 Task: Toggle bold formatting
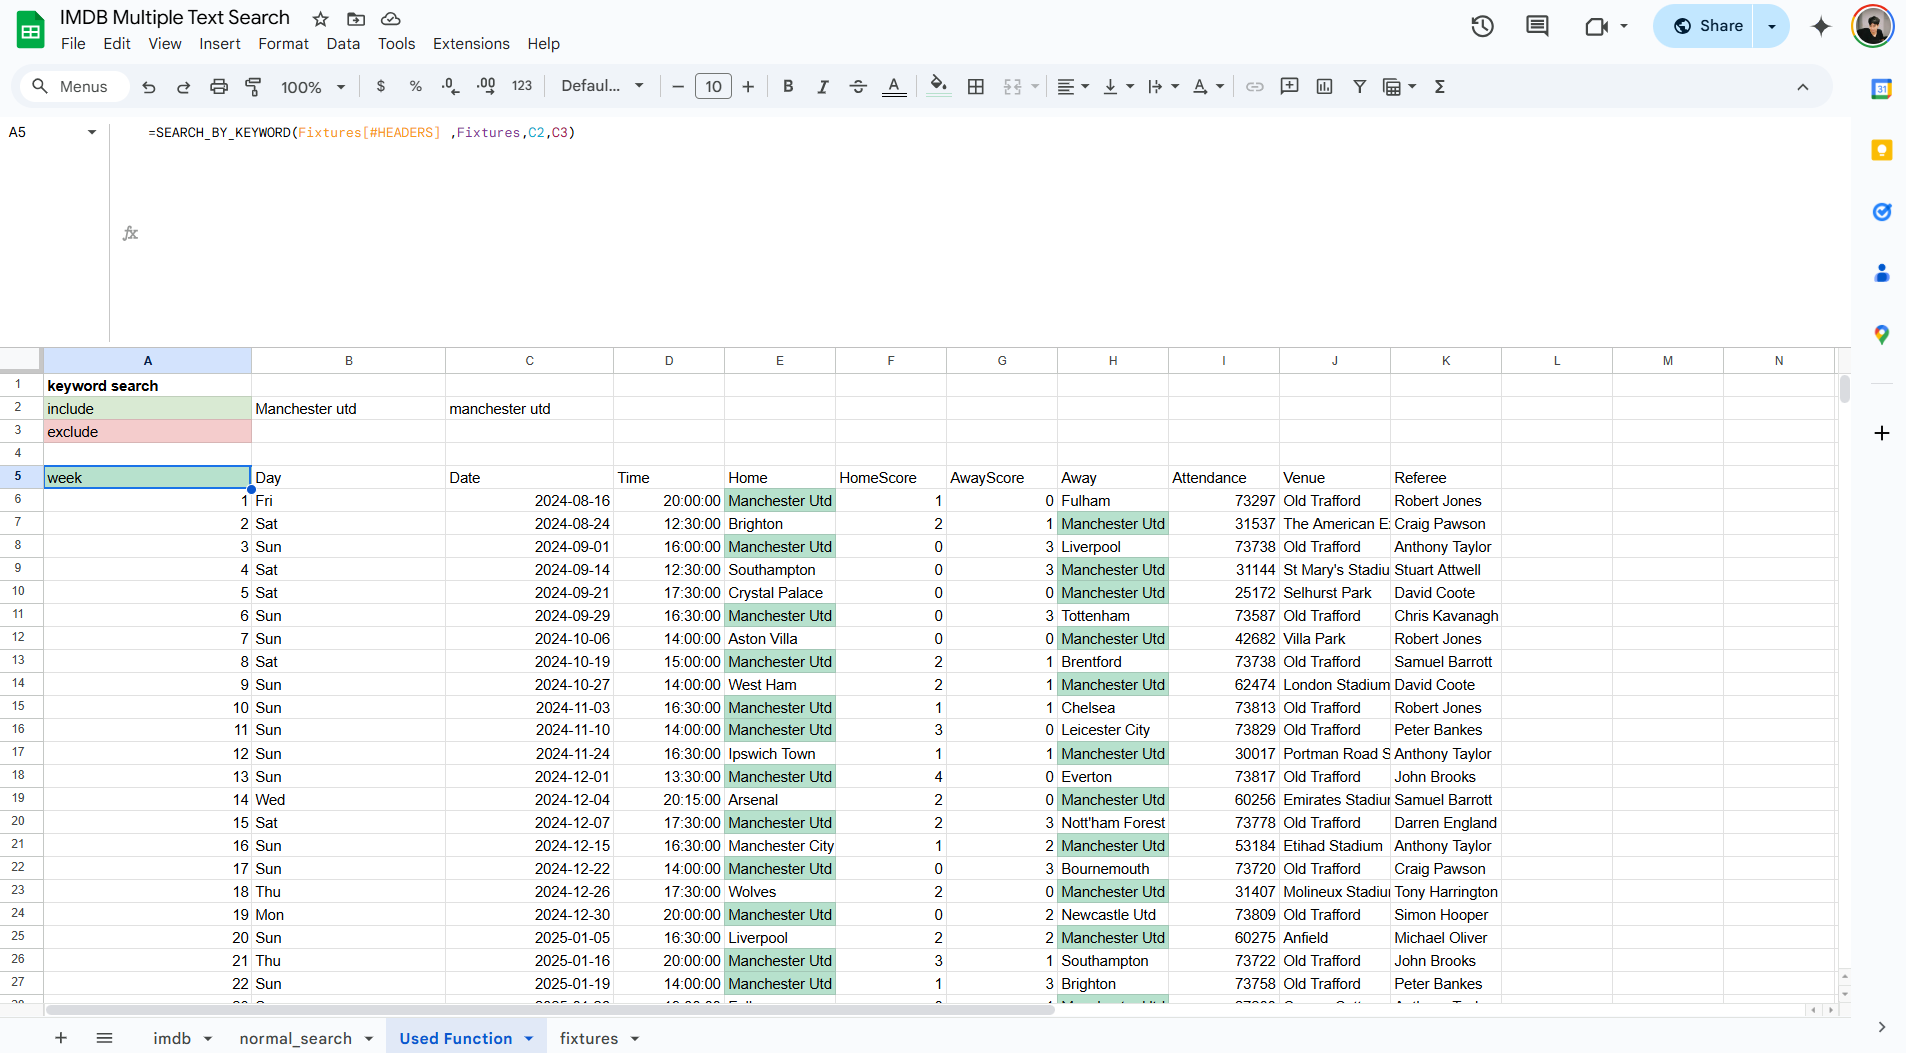788,87
